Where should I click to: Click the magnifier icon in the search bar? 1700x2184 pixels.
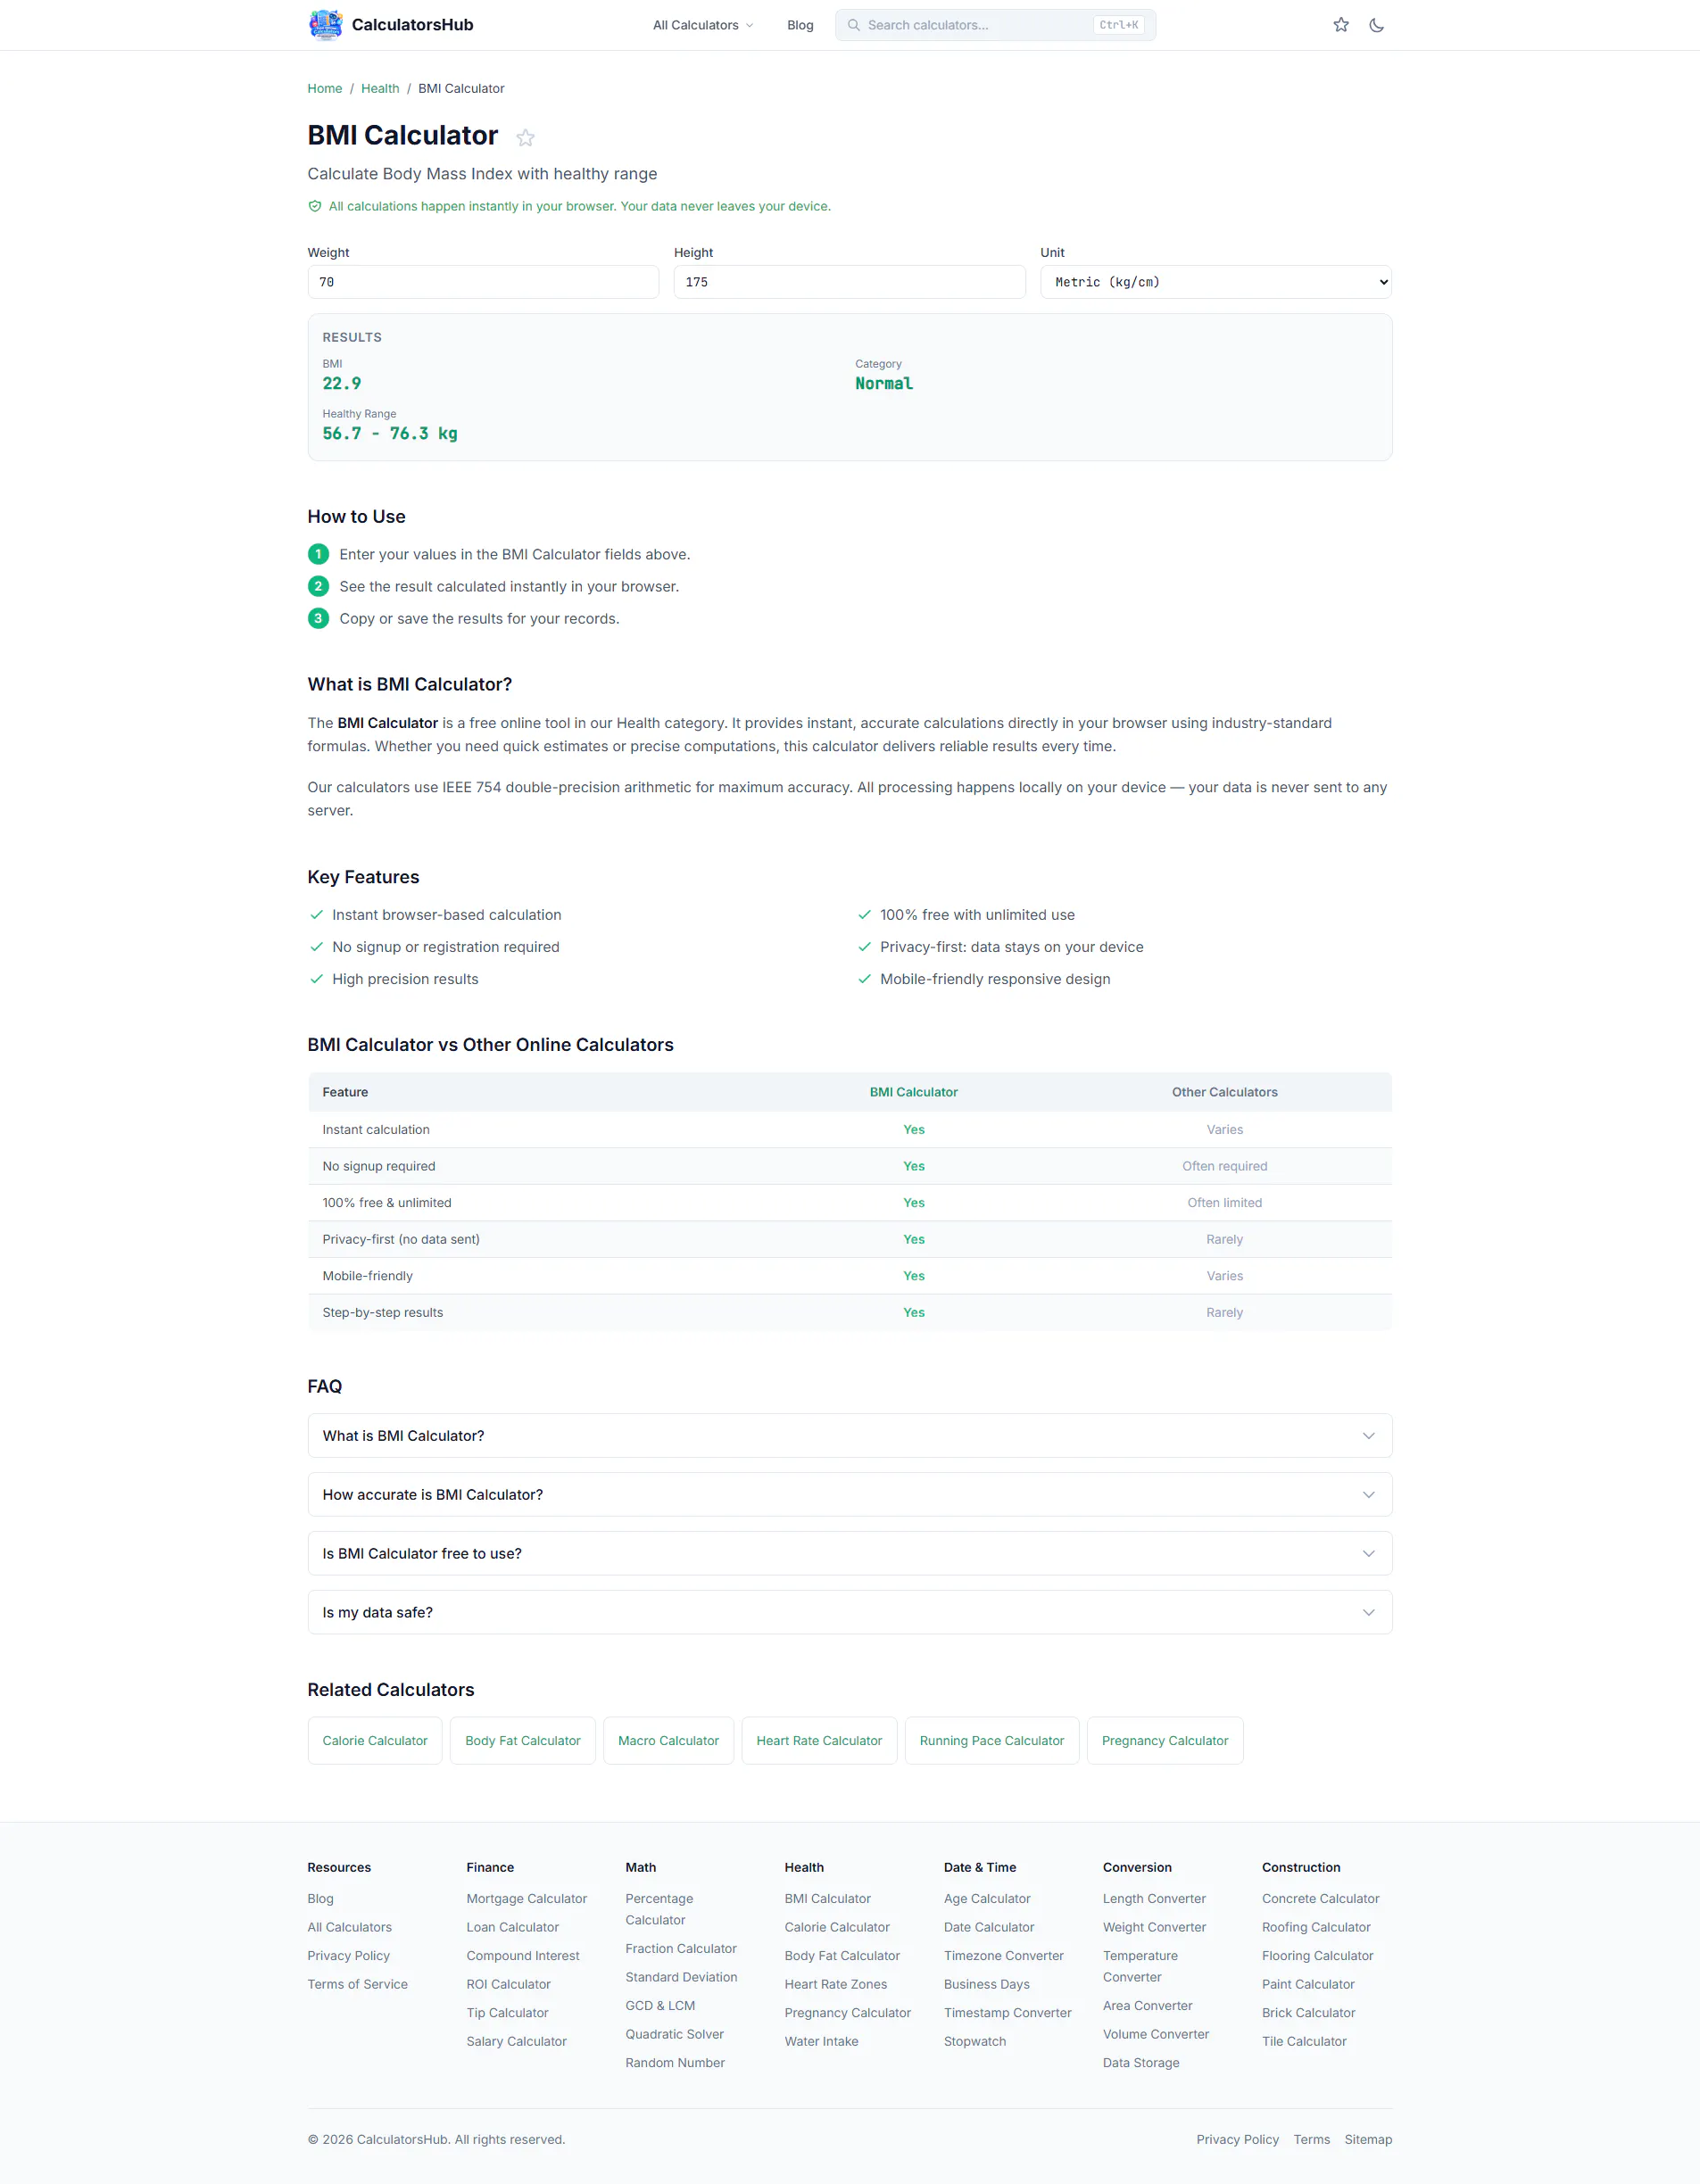pos(853,25)
